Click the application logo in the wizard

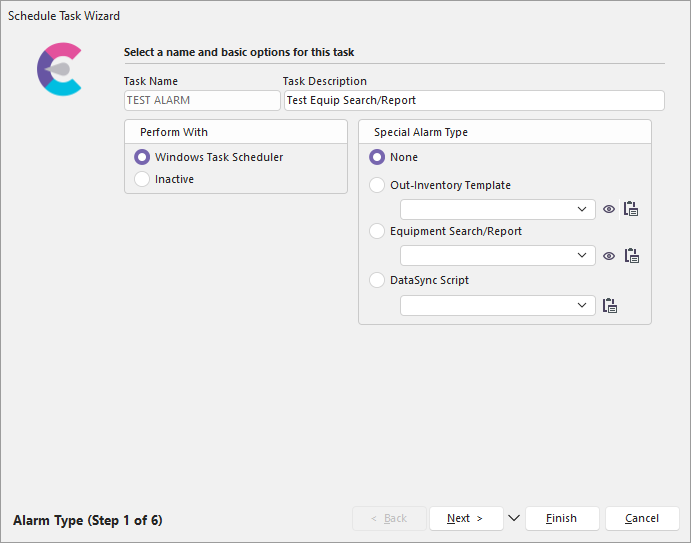coord(59,69)
